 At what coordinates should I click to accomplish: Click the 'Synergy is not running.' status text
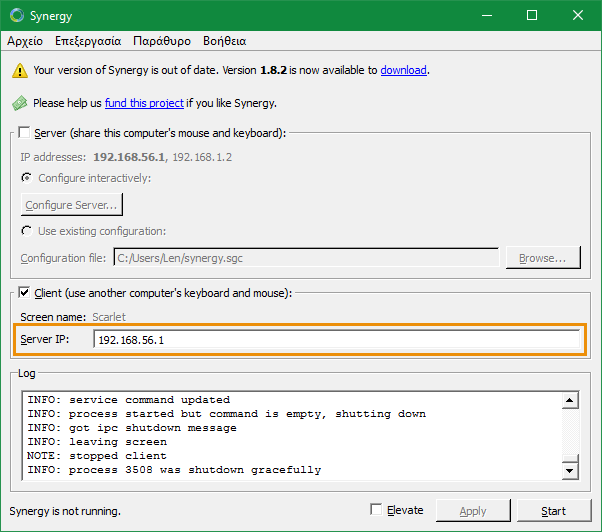click(65, 511)
